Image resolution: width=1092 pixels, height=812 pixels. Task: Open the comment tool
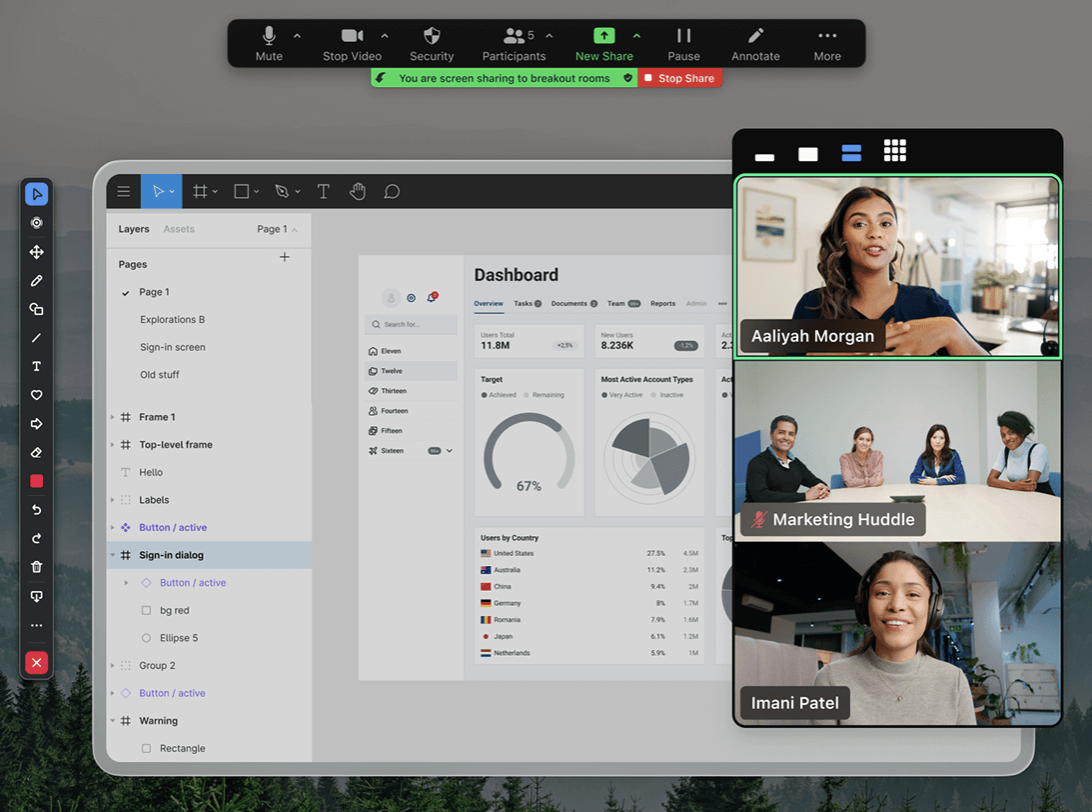(392, 190)
